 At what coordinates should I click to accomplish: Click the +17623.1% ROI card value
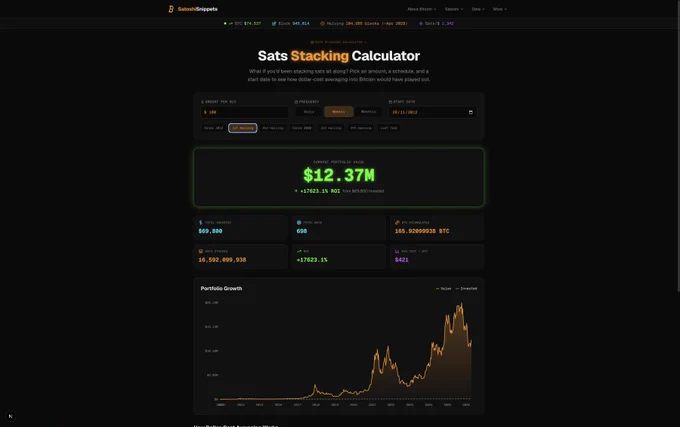pyautogui.click(x=312, y=260)
